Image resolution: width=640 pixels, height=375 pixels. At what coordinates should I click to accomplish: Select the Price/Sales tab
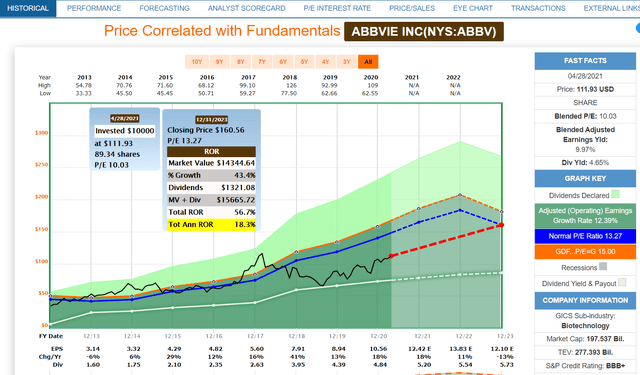pos(412,8)
